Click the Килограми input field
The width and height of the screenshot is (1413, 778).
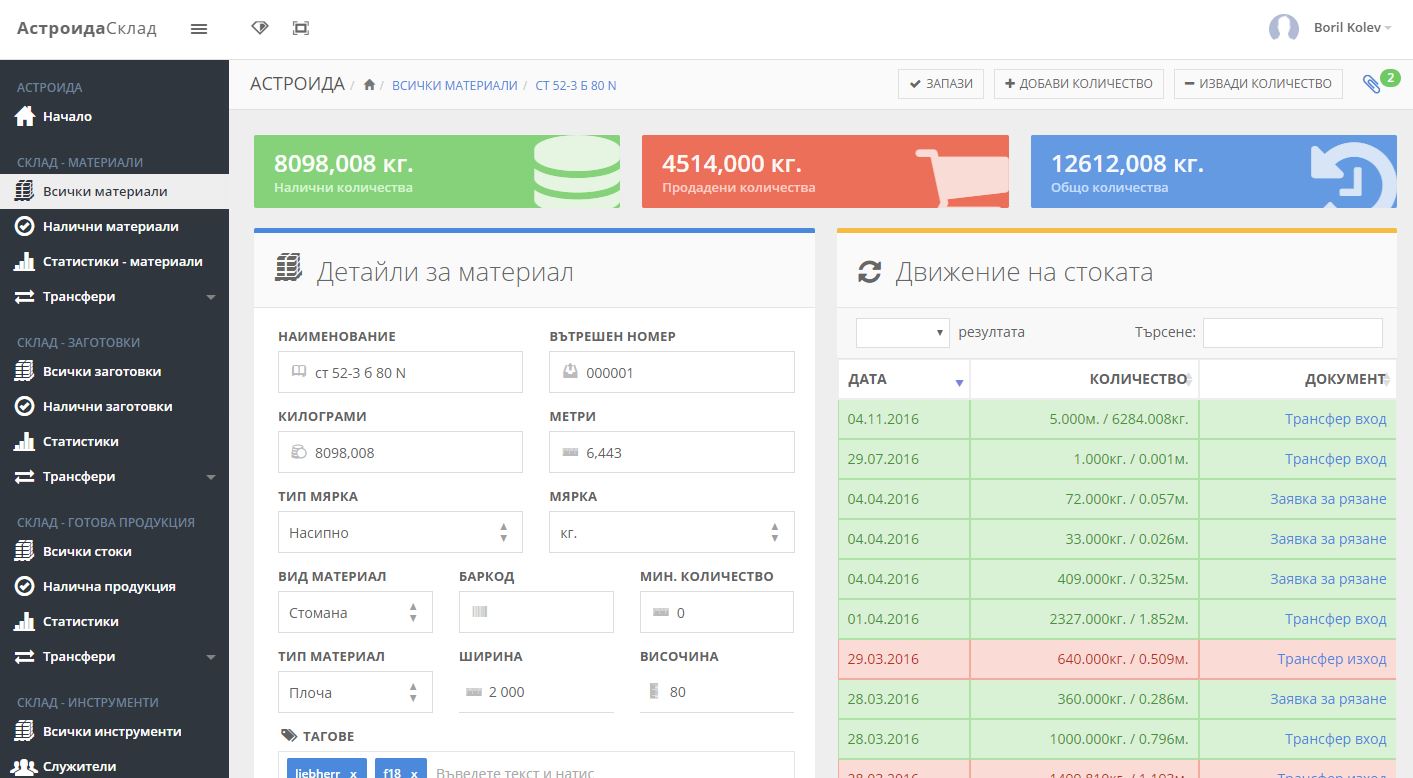[x=400, y=452]
